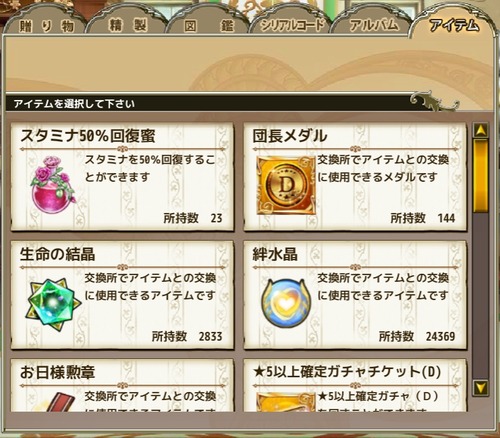Click the golden gacha ticket icon
This screenshot has height=438, width=500.
pyautogui.click(x=286, y=402)
